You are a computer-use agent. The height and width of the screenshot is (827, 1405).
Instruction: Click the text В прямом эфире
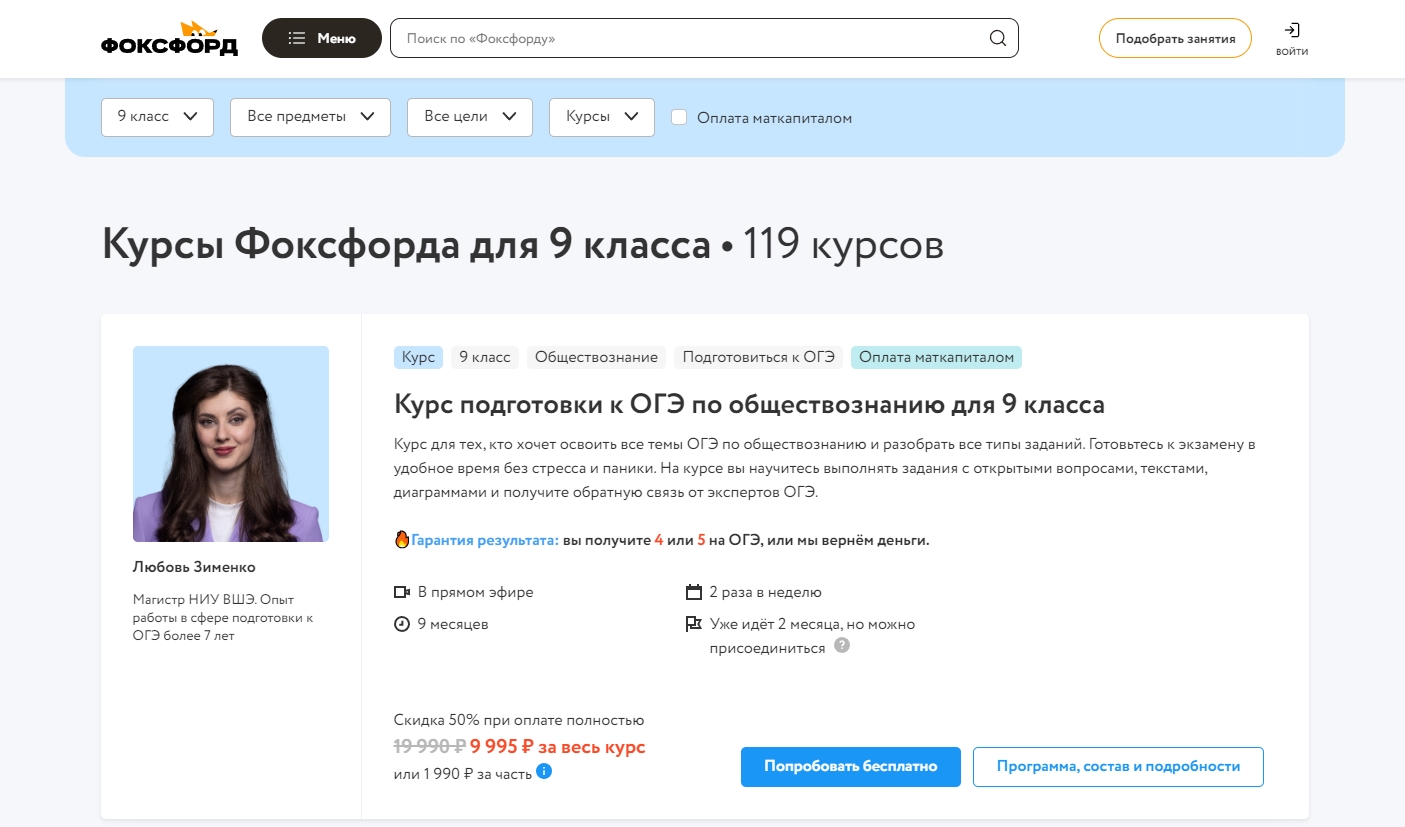475,592
